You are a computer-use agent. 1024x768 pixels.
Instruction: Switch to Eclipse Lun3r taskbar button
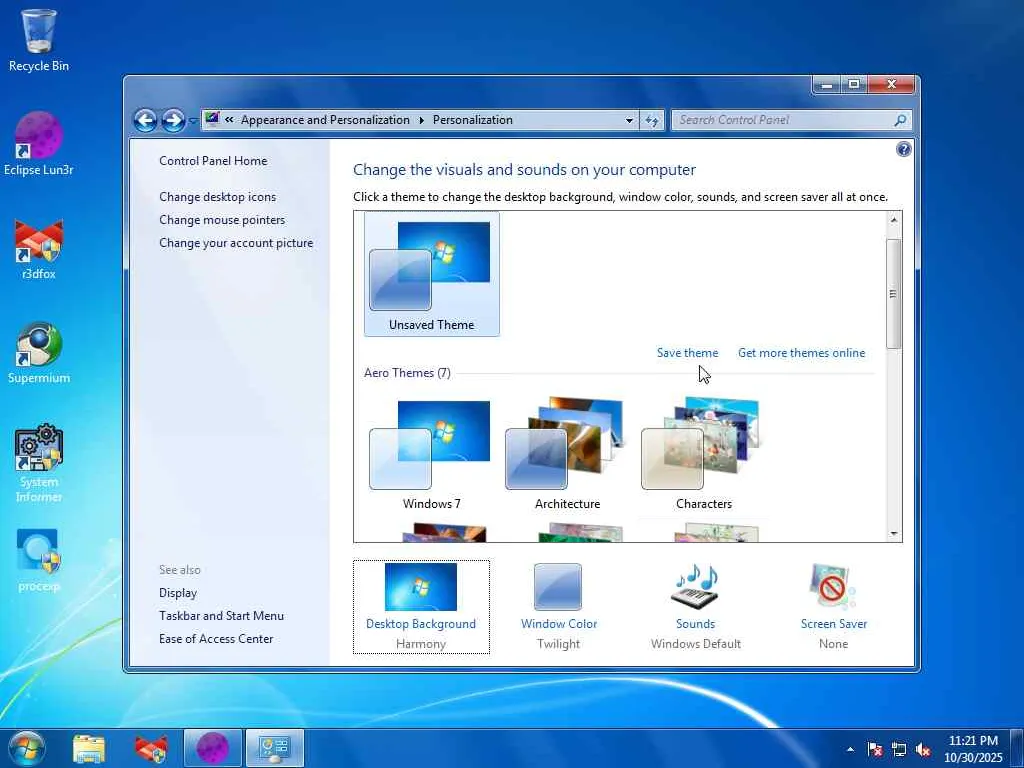point(213,748)
